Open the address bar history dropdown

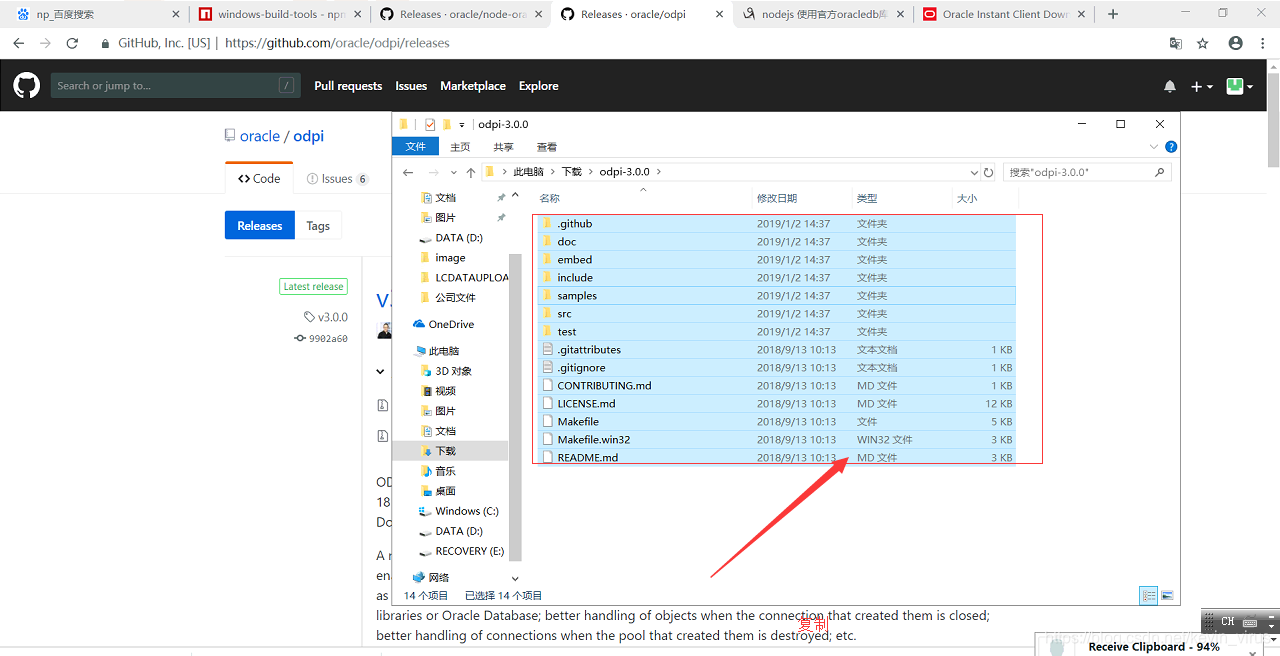point(974,172)
